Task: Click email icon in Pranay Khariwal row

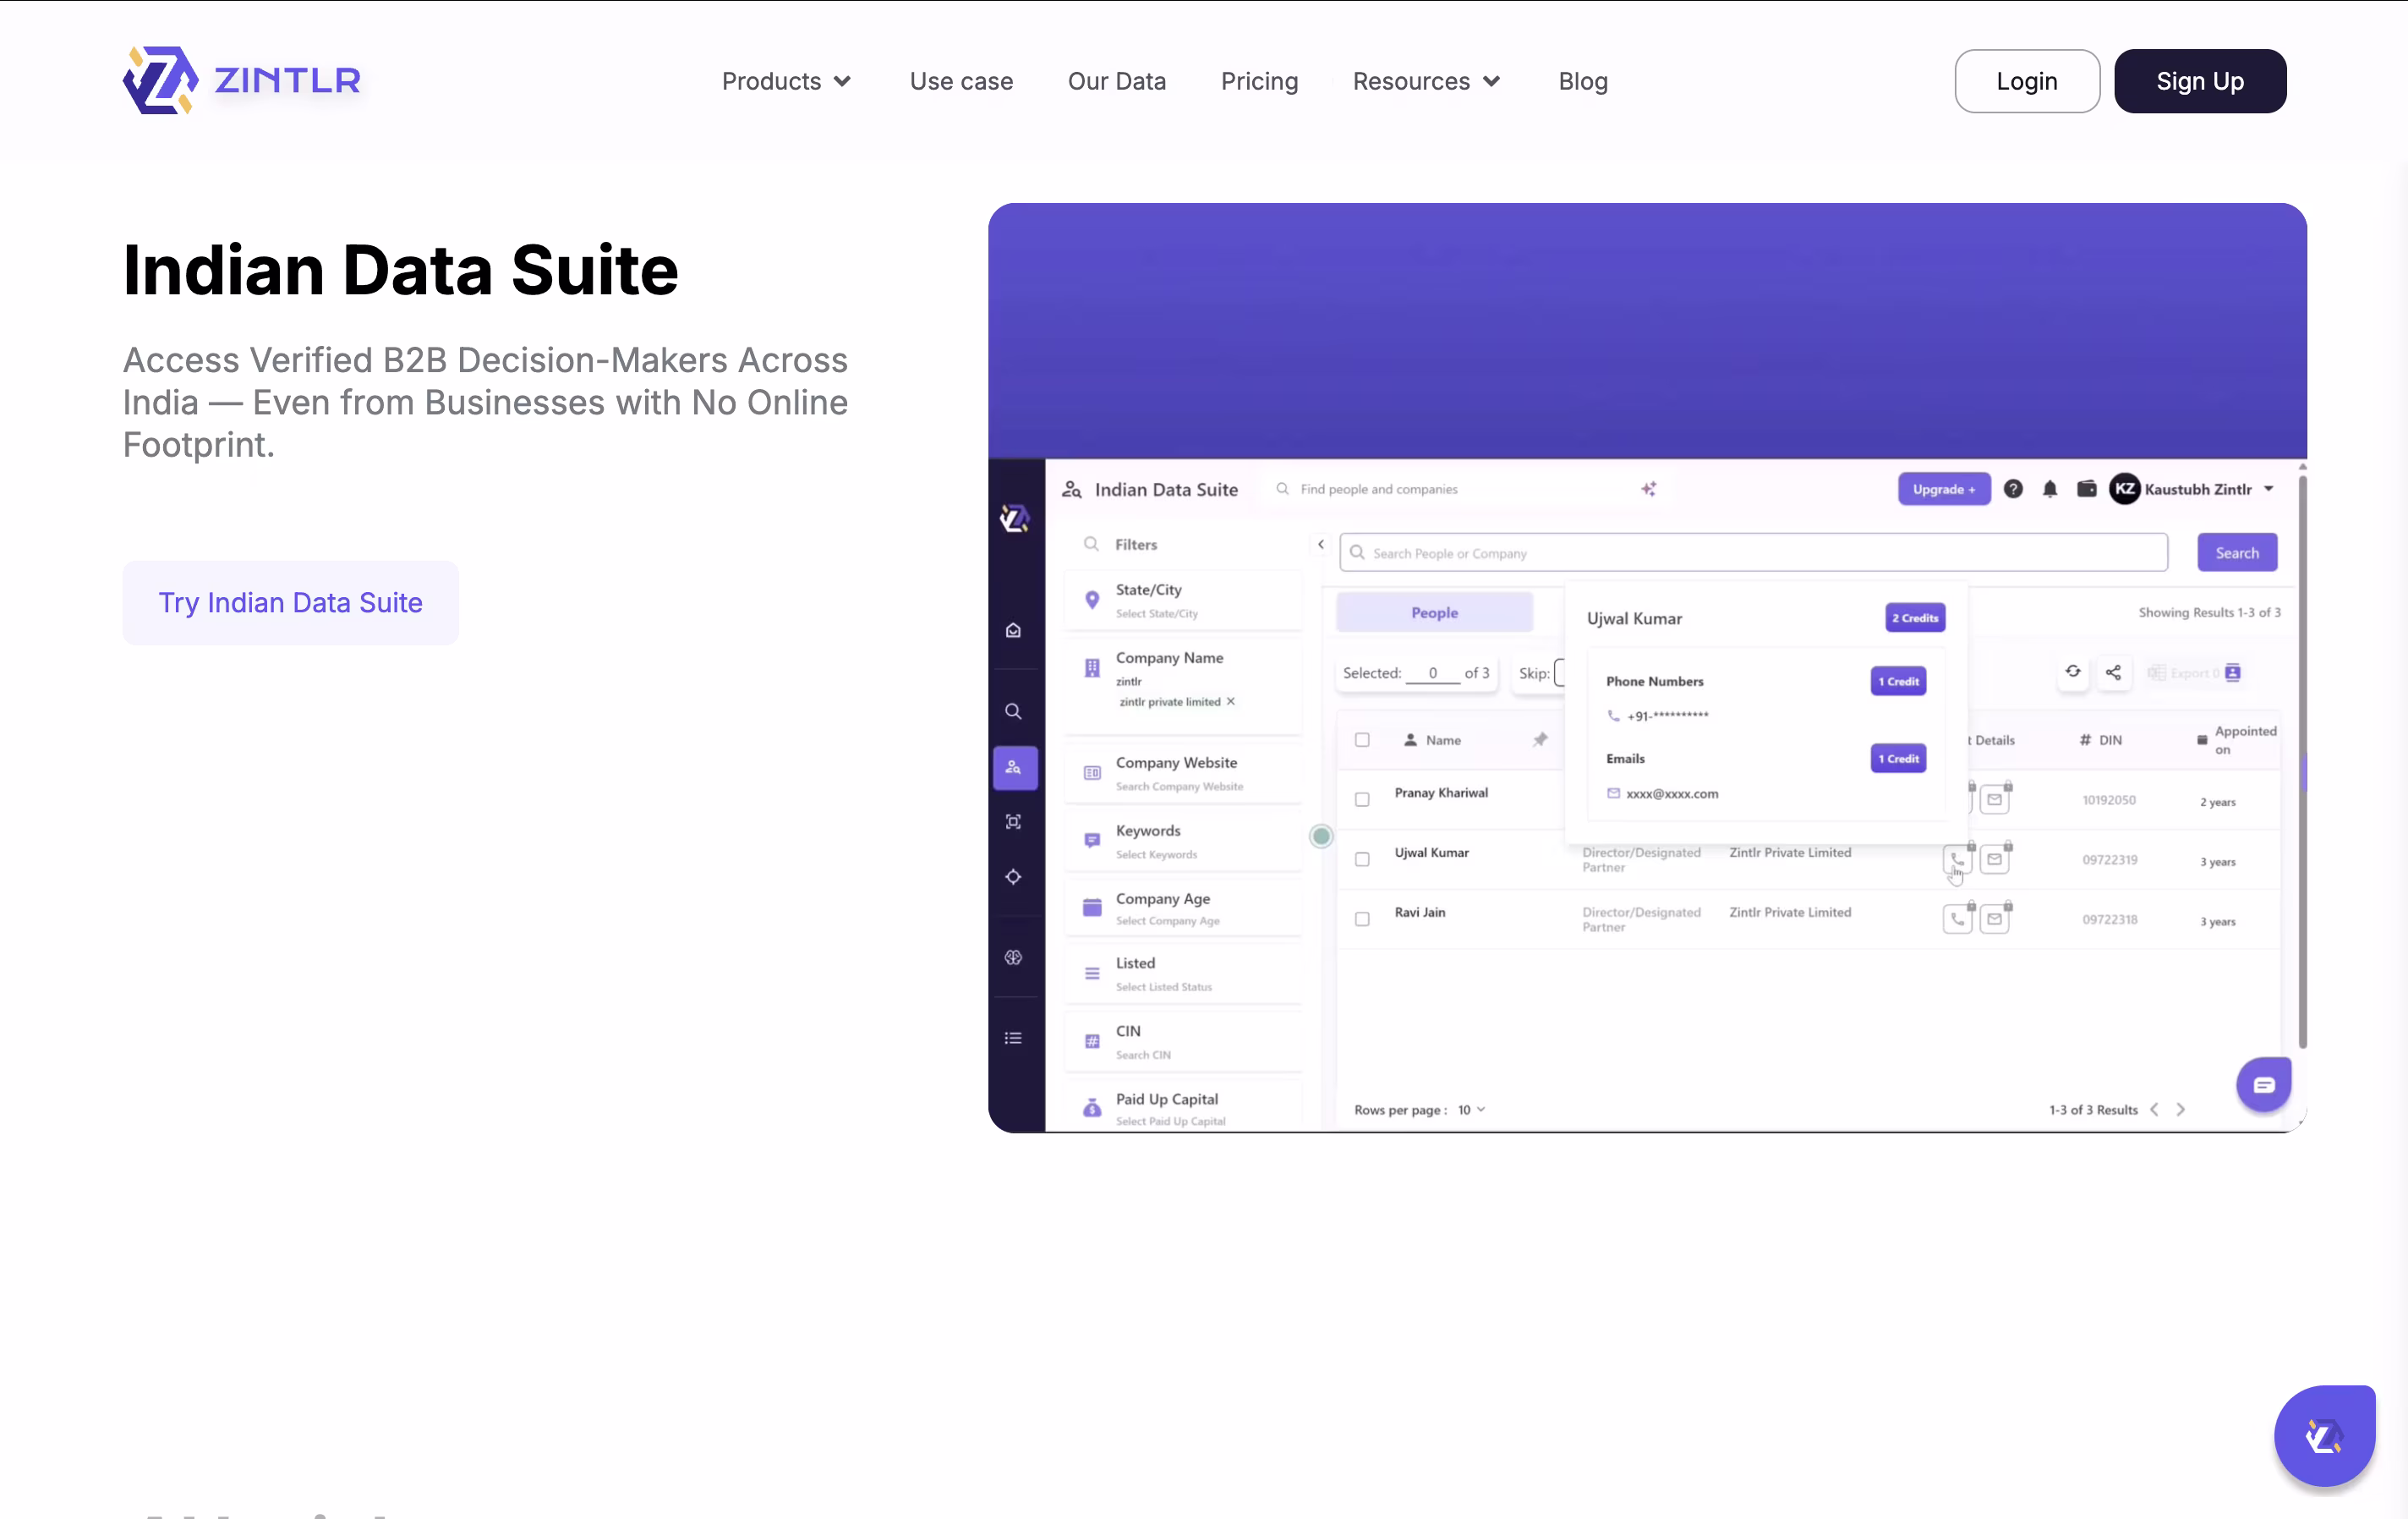Action: tap(1995, 799)
